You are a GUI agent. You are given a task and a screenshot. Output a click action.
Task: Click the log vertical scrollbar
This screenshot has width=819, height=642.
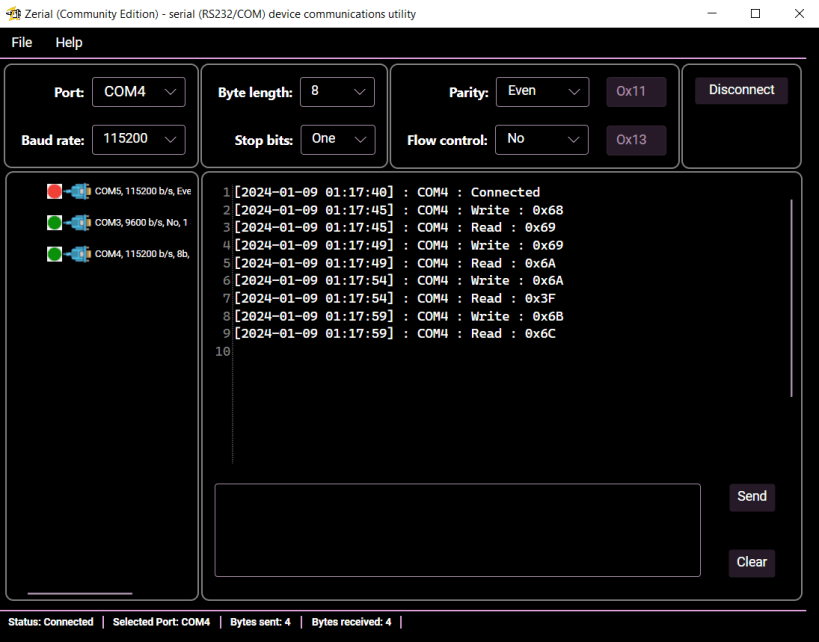792,298
